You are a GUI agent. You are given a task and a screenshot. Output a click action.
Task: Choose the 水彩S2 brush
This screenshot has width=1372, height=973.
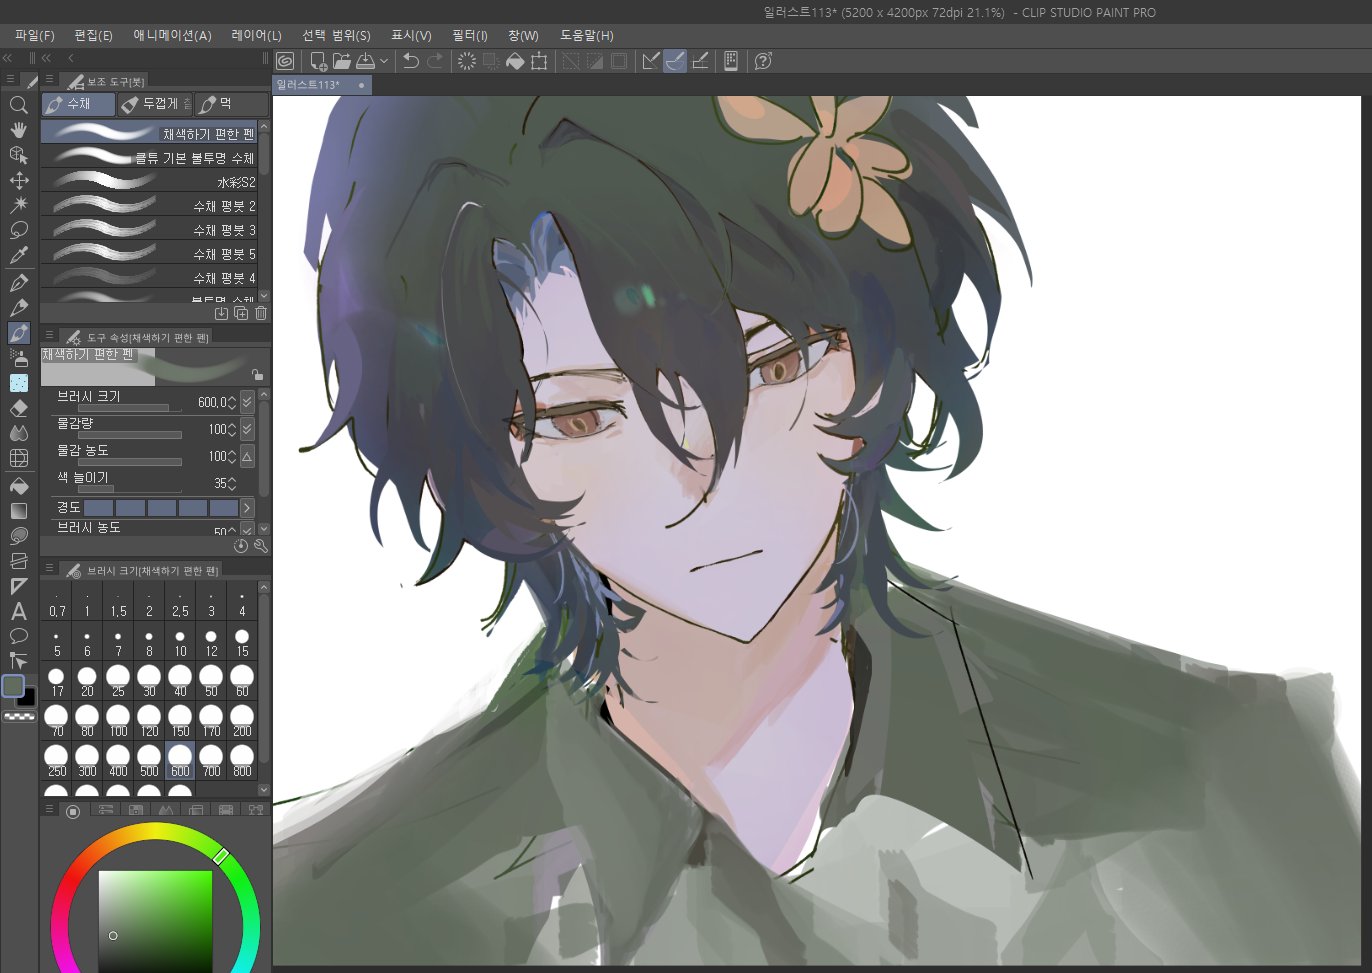150,182
